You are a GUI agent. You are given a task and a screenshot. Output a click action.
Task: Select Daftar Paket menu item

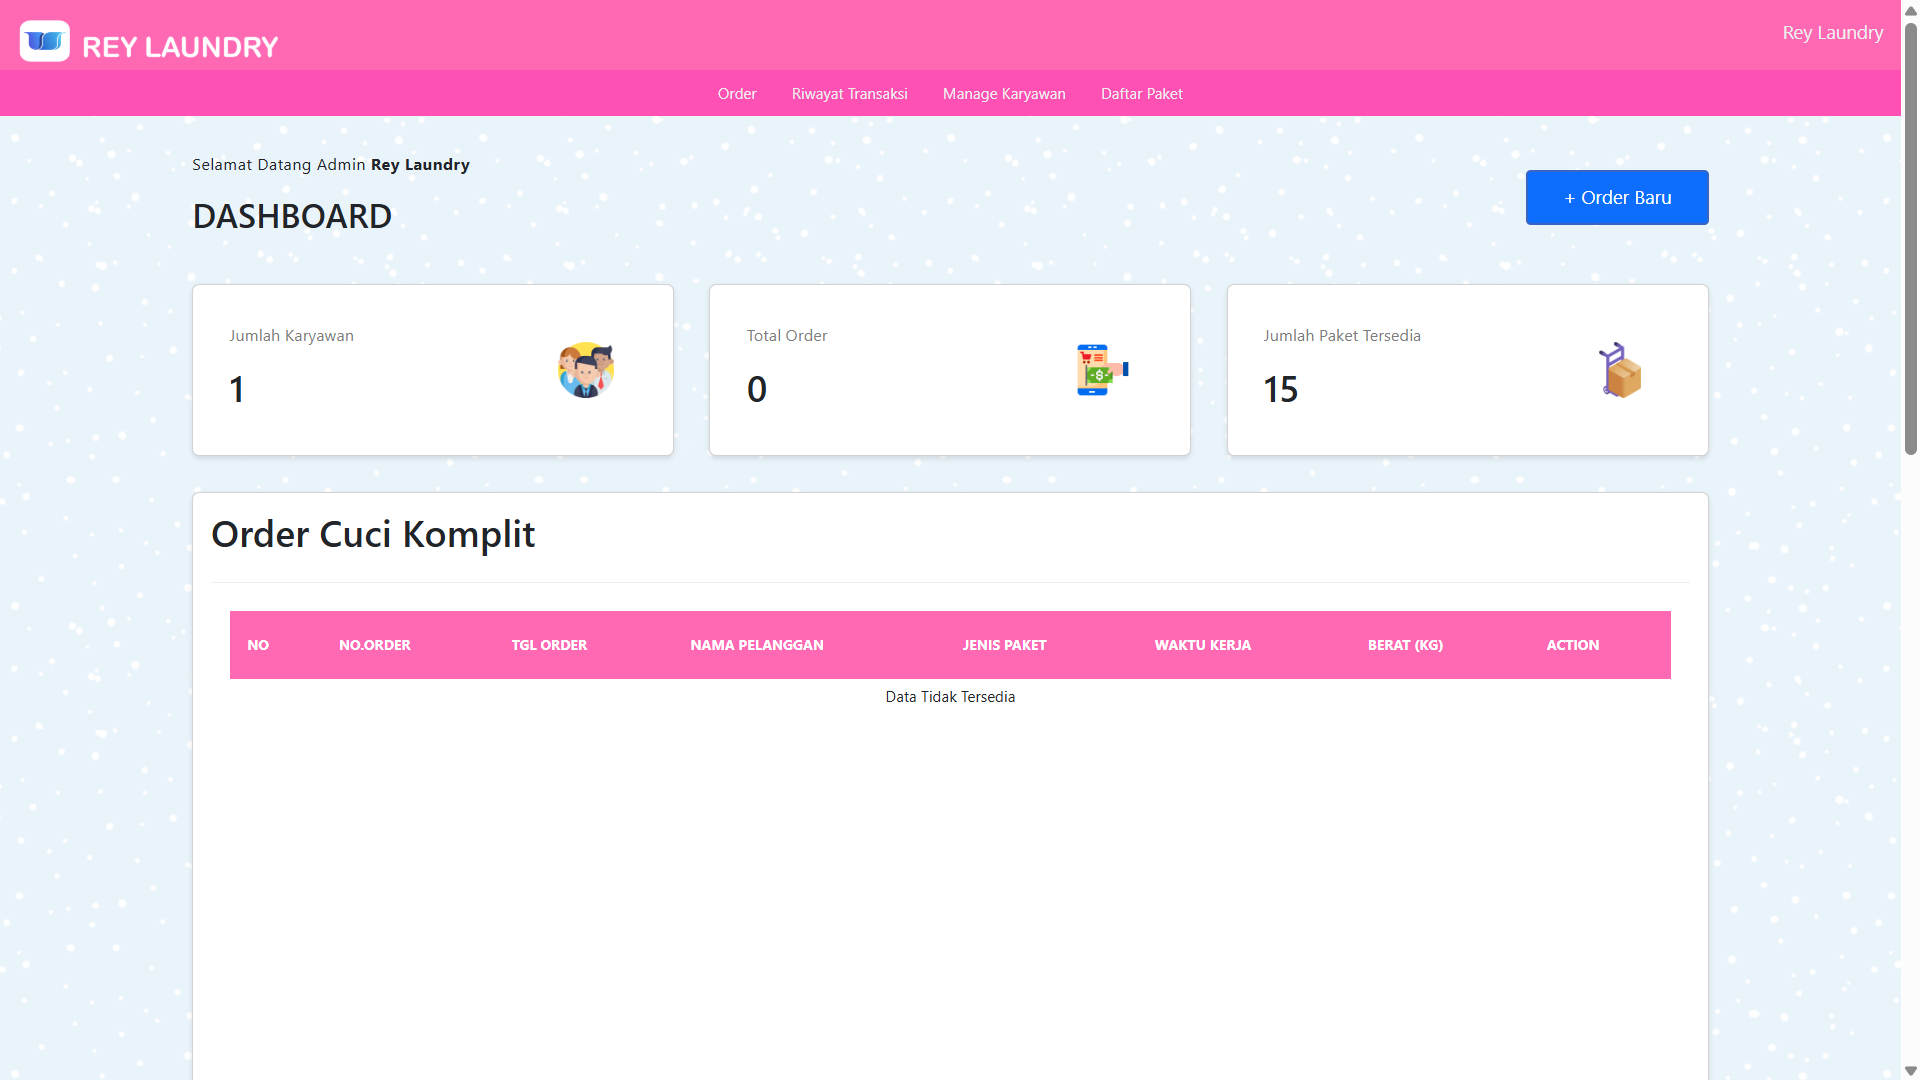(x=1141, y=94)
